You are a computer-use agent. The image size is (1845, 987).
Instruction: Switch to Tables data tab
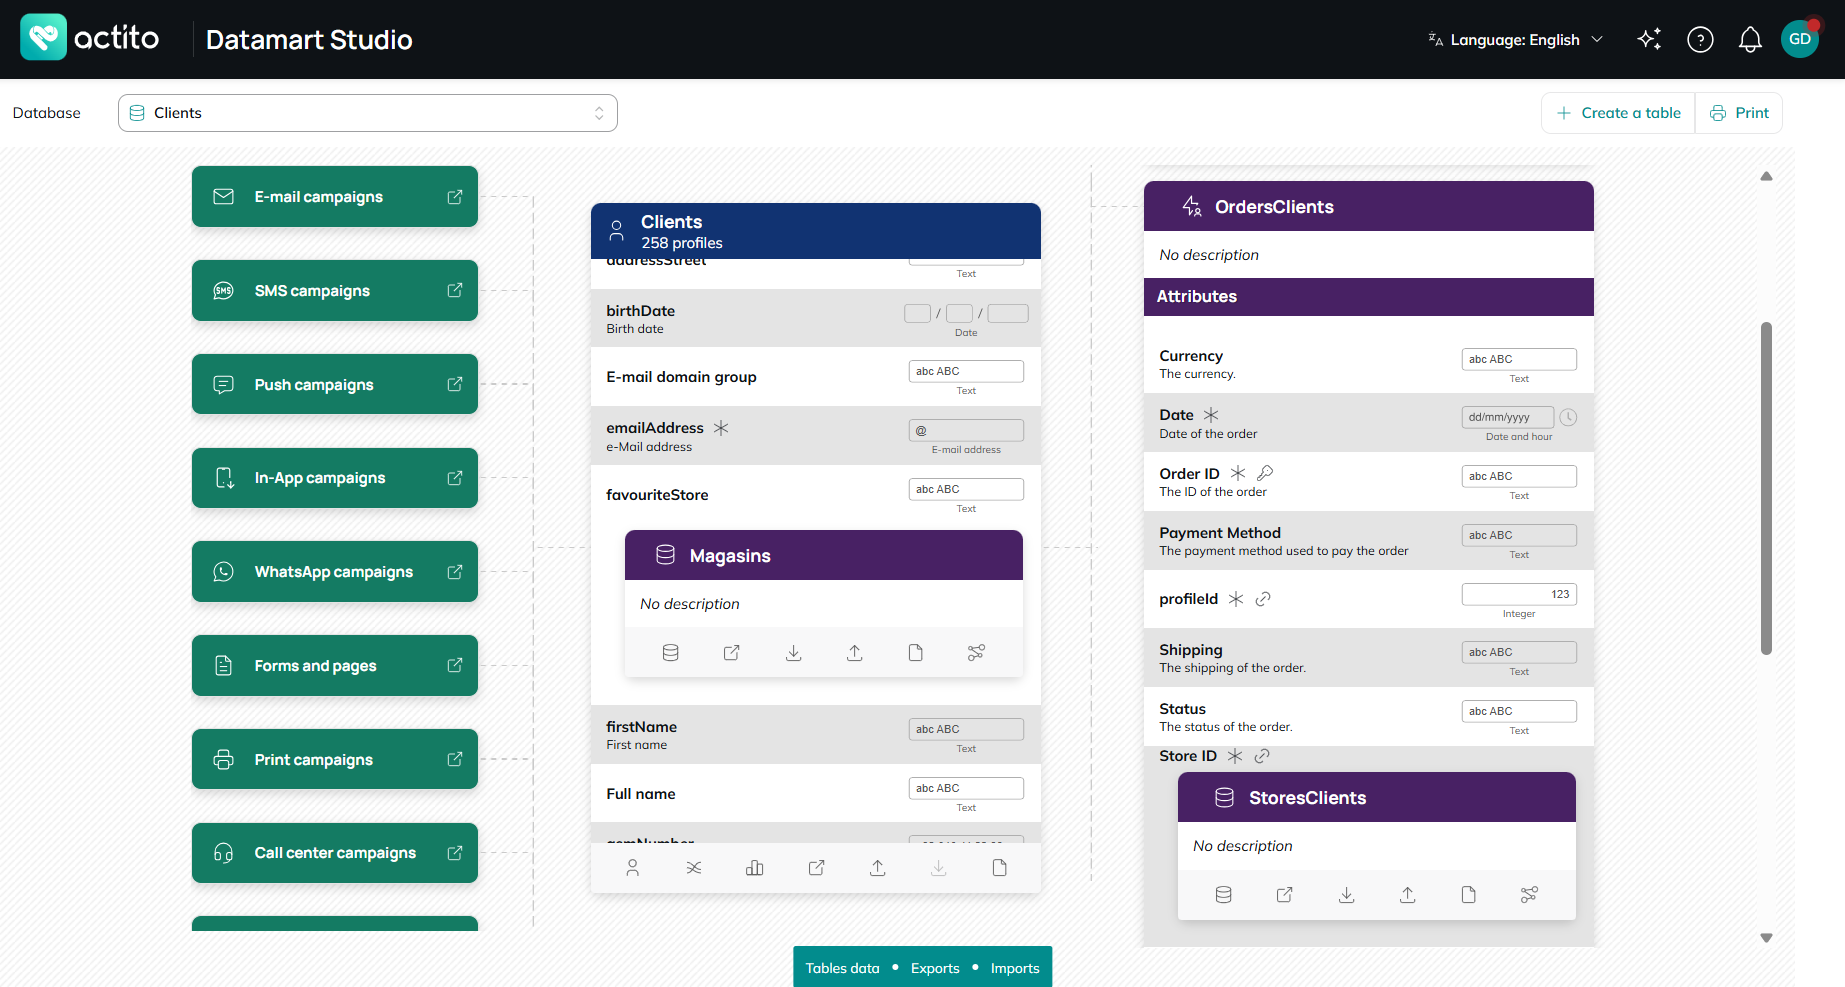[x=842, y=968]
